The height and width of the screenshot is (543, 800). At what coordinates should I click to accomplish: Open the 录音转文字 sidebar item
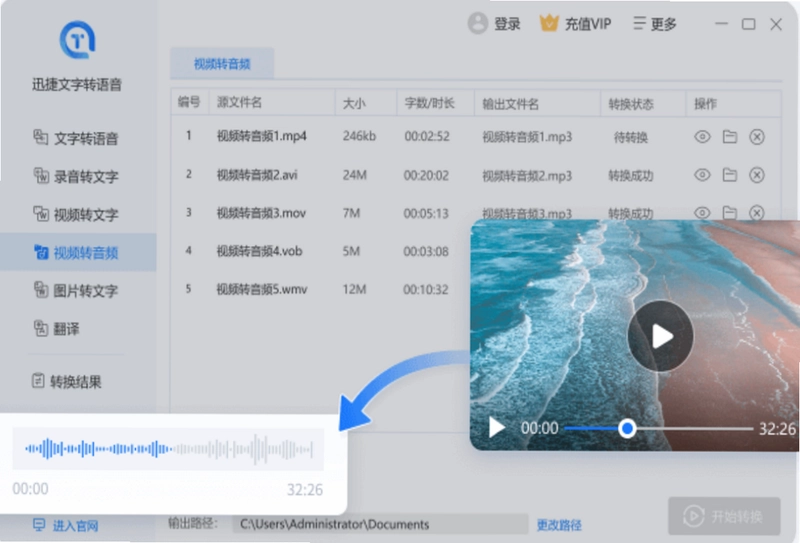pyautogui.click(x=78, y=177)
